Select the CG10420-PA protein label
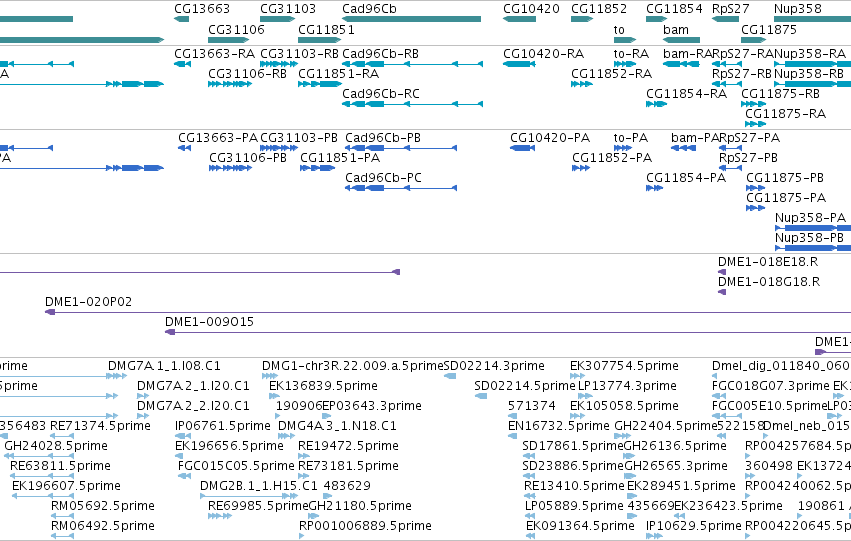The image size is (851, 541). (x=550, y=138)
